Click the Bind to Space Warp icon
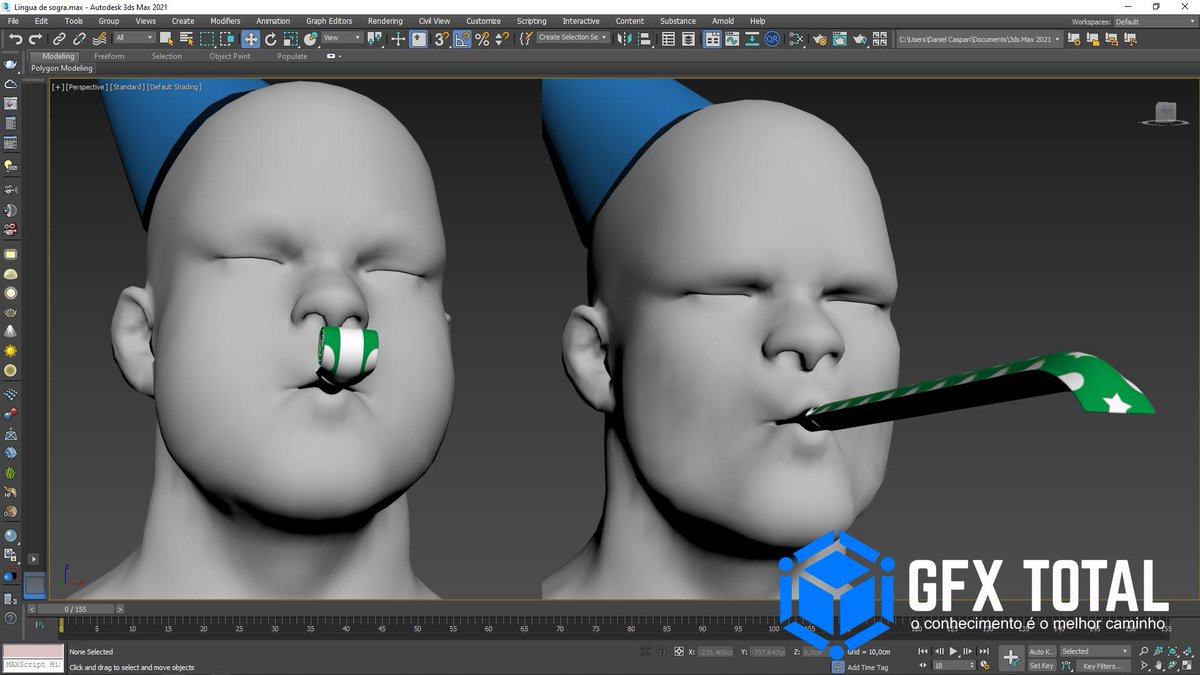1200x675 pixels. pyautogui.click(x=100, y=39)
